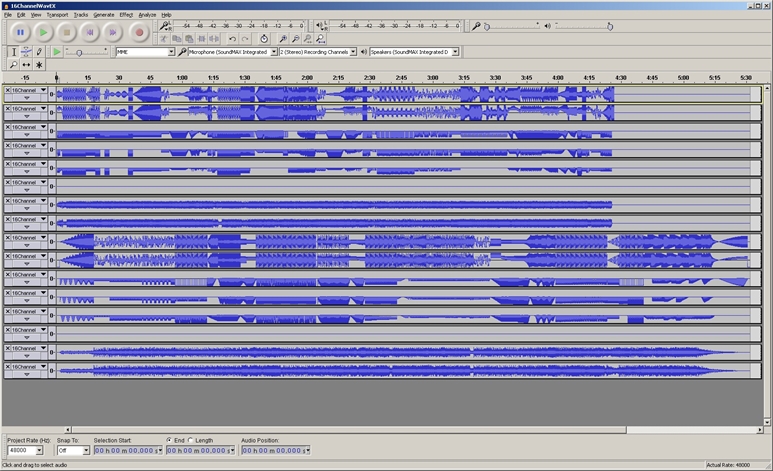
Task: Click the Selection Start time field
Action: pos(126,450)
